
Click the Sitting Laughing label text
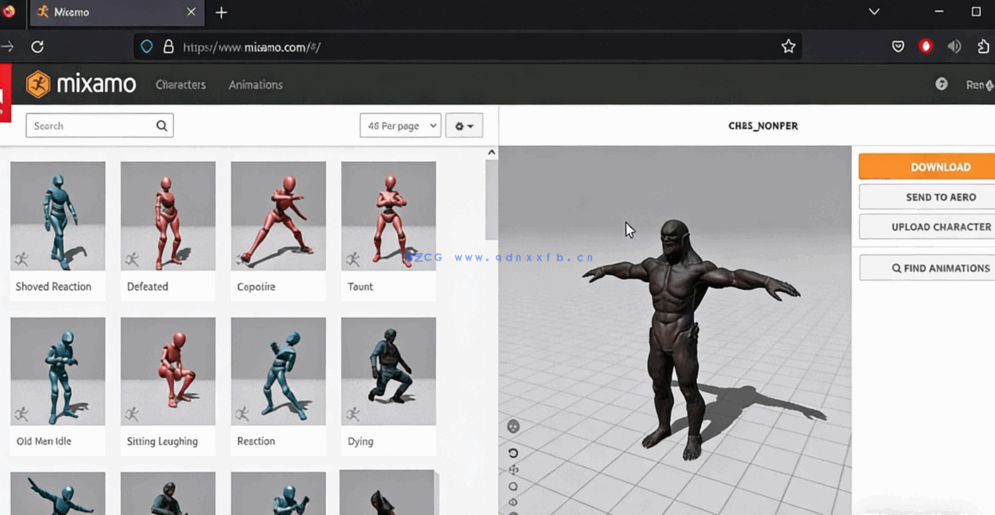(x=162, y=441)
